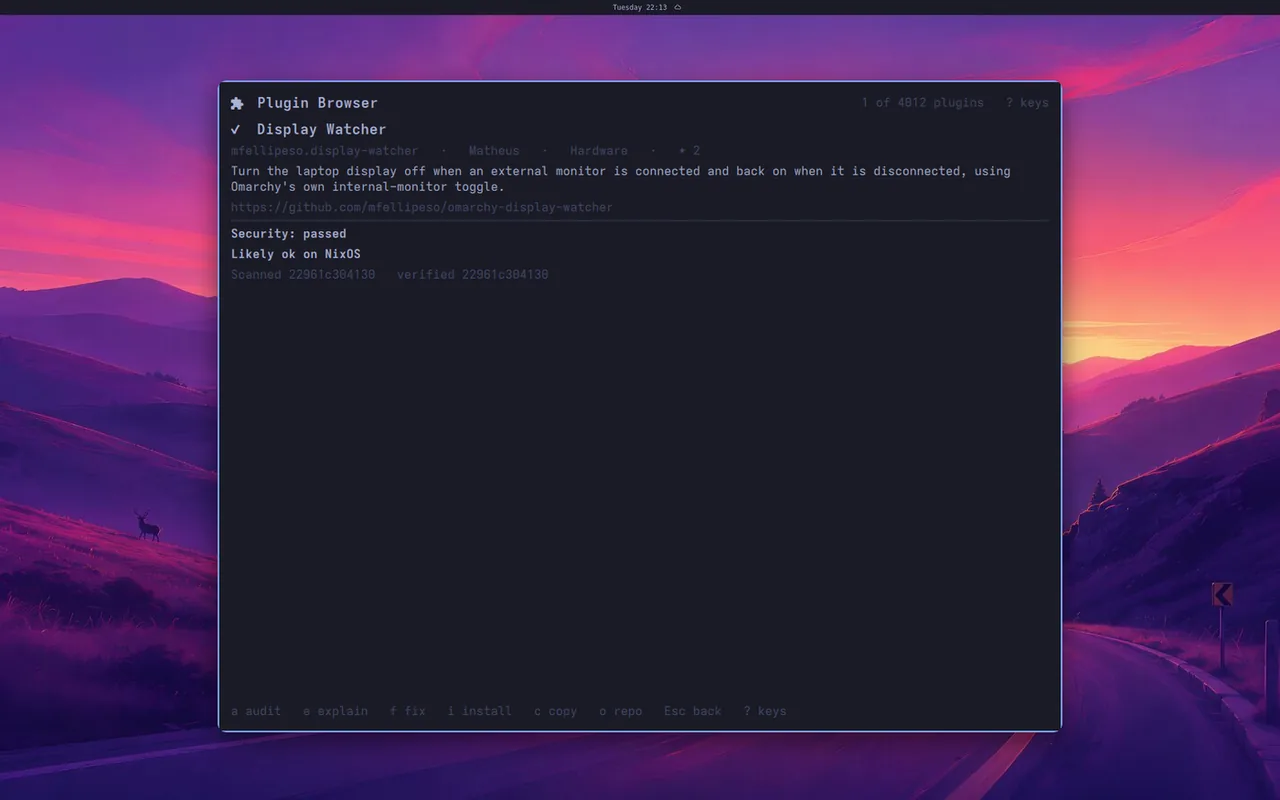Click the checkmark beside Display Watcher
Screen dimensions: 1280x800
coord(236,129)
